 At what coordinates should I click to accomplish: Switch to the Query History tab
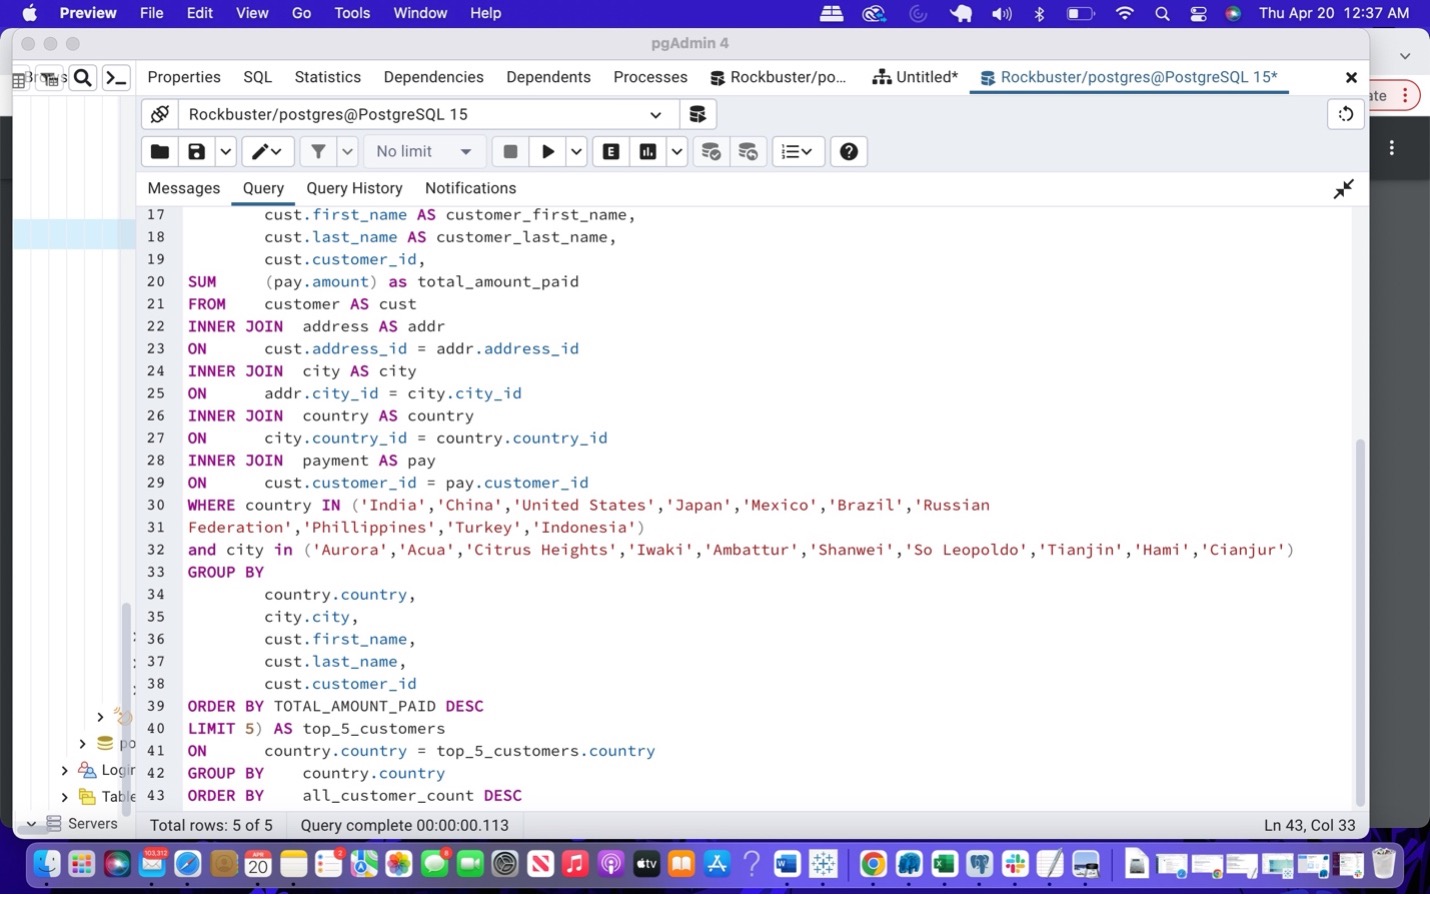coord(354,188)
